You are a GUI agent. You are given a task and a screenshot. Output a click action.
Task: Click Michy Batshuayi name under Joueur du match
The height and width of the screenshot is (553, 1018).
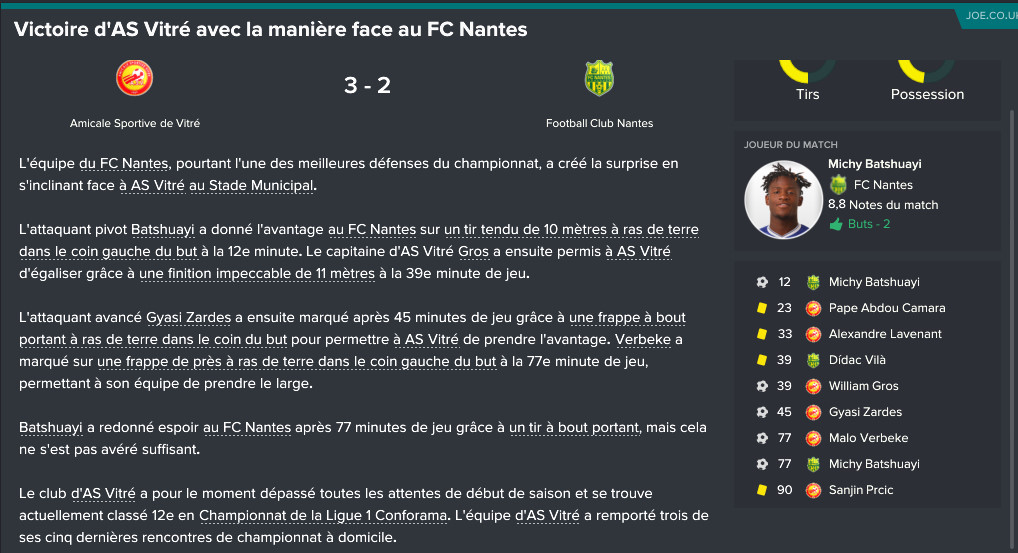(875, 164)
